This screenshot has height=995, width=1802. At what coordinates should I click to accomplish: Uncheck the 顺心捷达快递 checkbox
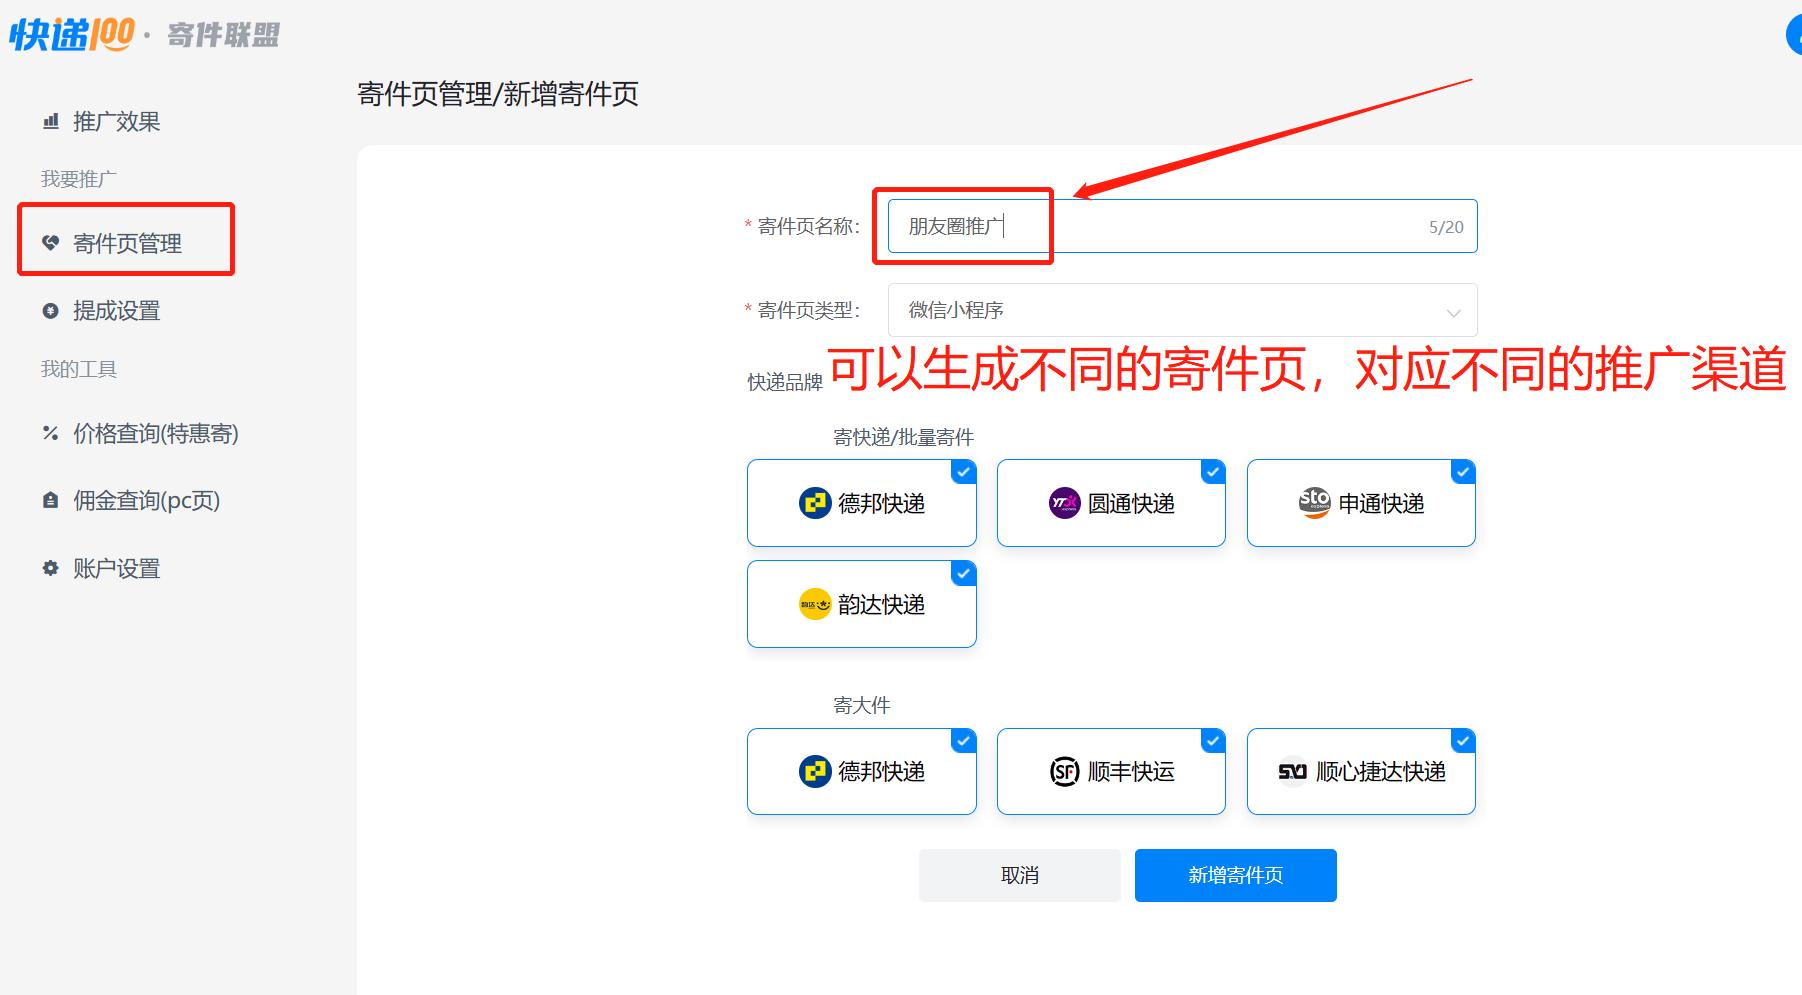pyautogui.click(x=1461, y=742)
